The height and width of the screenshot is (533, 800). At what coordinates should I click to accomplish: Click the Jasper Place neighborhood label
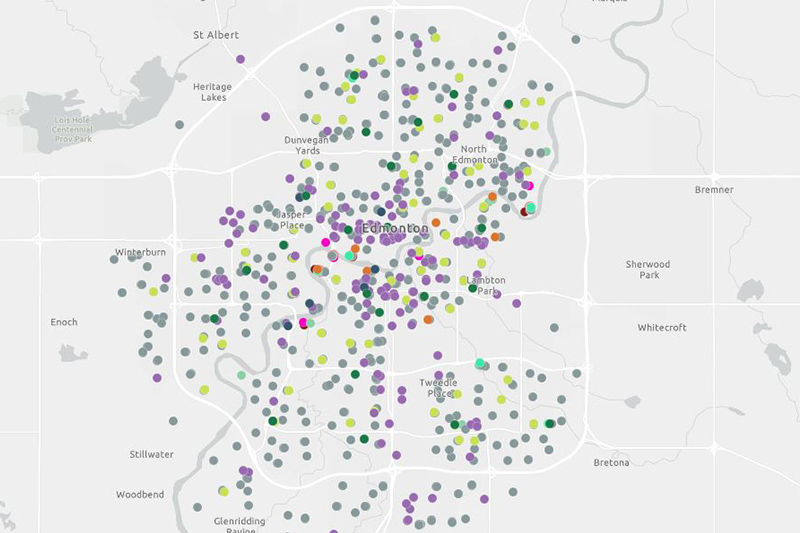tap(291, 219)
